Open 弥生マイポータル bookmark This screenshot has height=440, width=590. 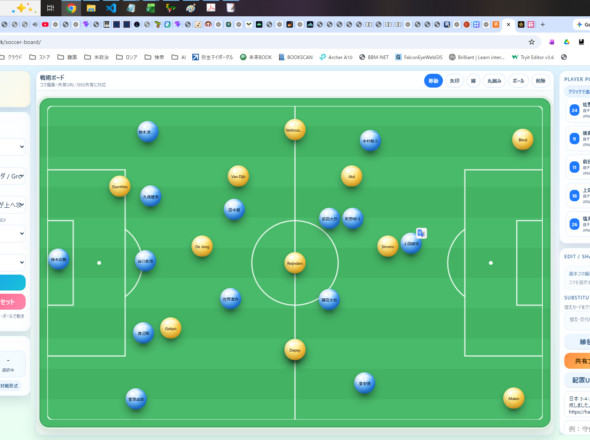coord(213,57)
